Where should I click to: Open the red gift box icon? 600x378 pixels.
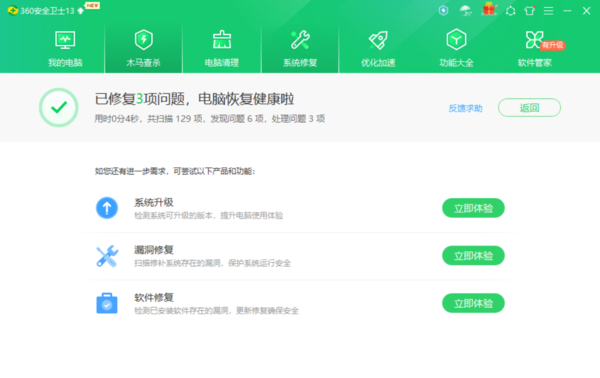[489, 9]
